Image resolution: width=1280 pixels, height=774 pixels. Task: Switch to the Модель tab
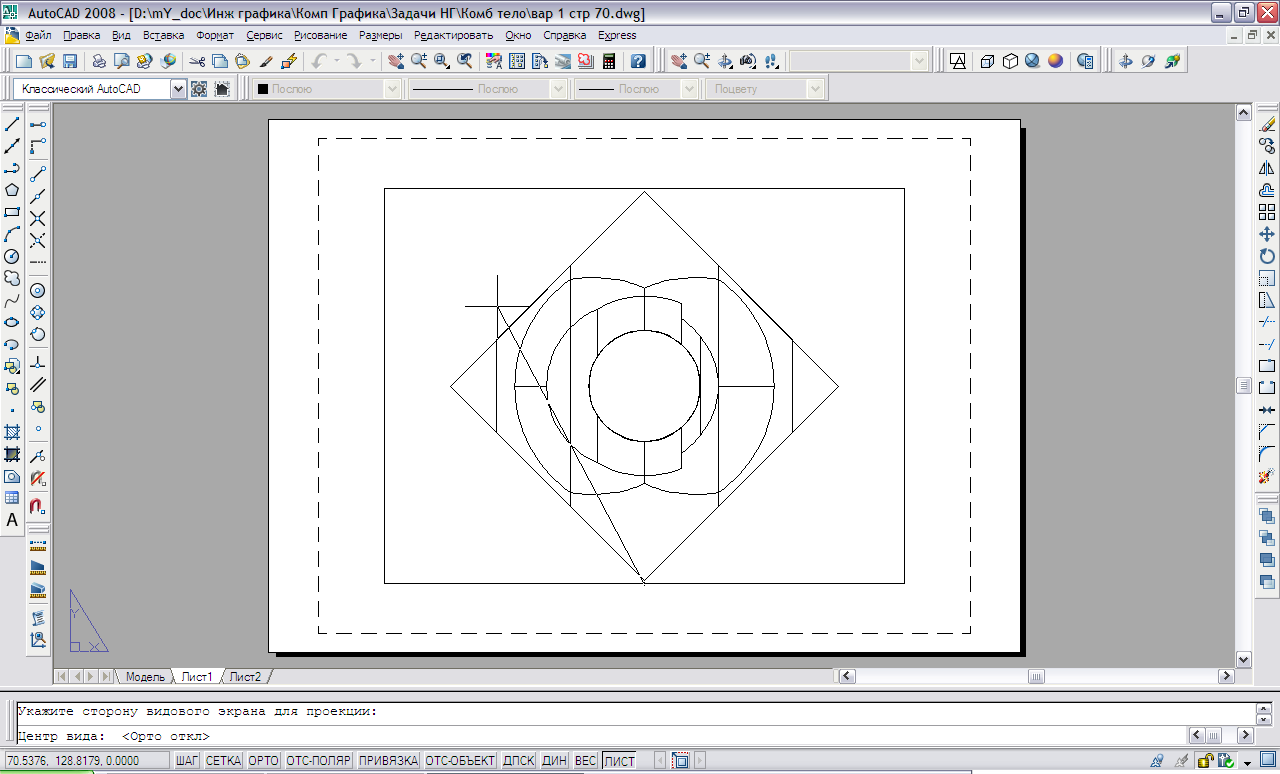[x=144, y=677]
